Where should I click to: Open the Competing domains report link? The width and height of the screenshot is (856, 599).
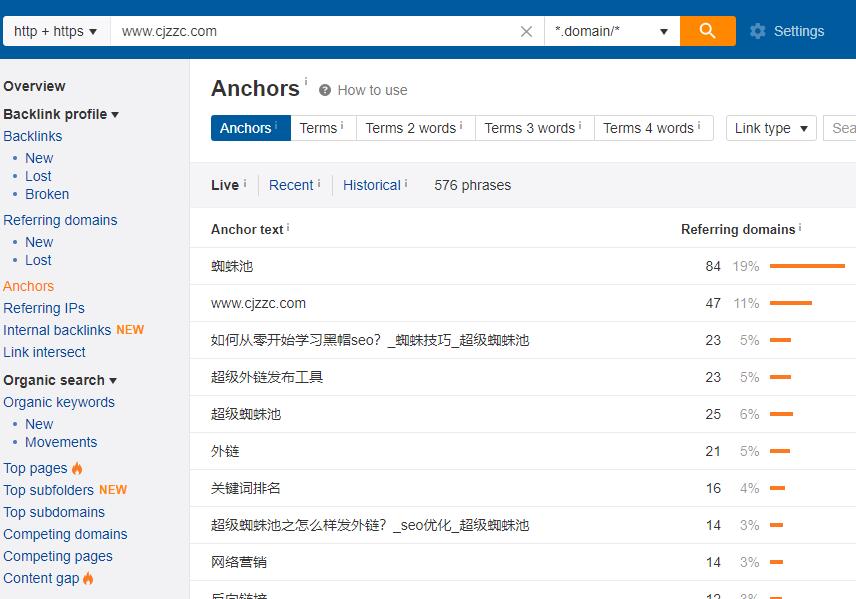[x=65, y=534]
